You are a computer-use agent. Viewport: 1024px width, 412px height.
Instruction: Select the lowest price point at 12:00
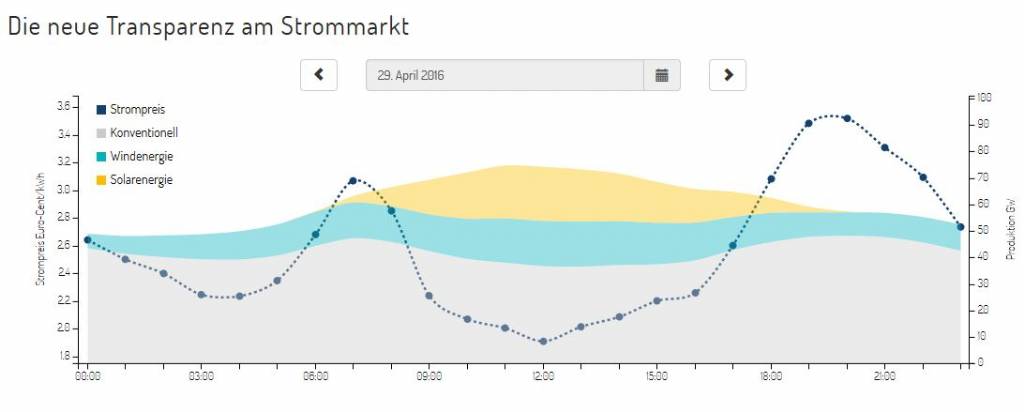(x=543, y=342)
